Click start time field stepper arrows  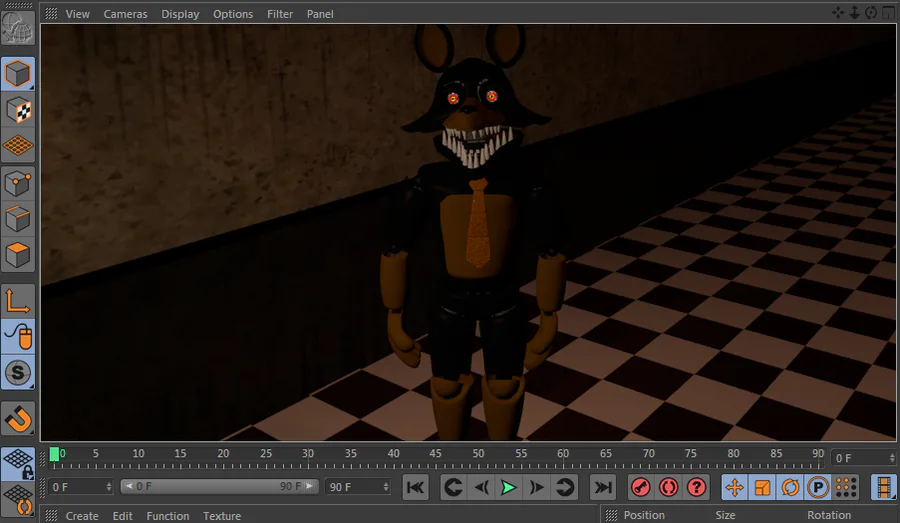click(x=109, y=487)
